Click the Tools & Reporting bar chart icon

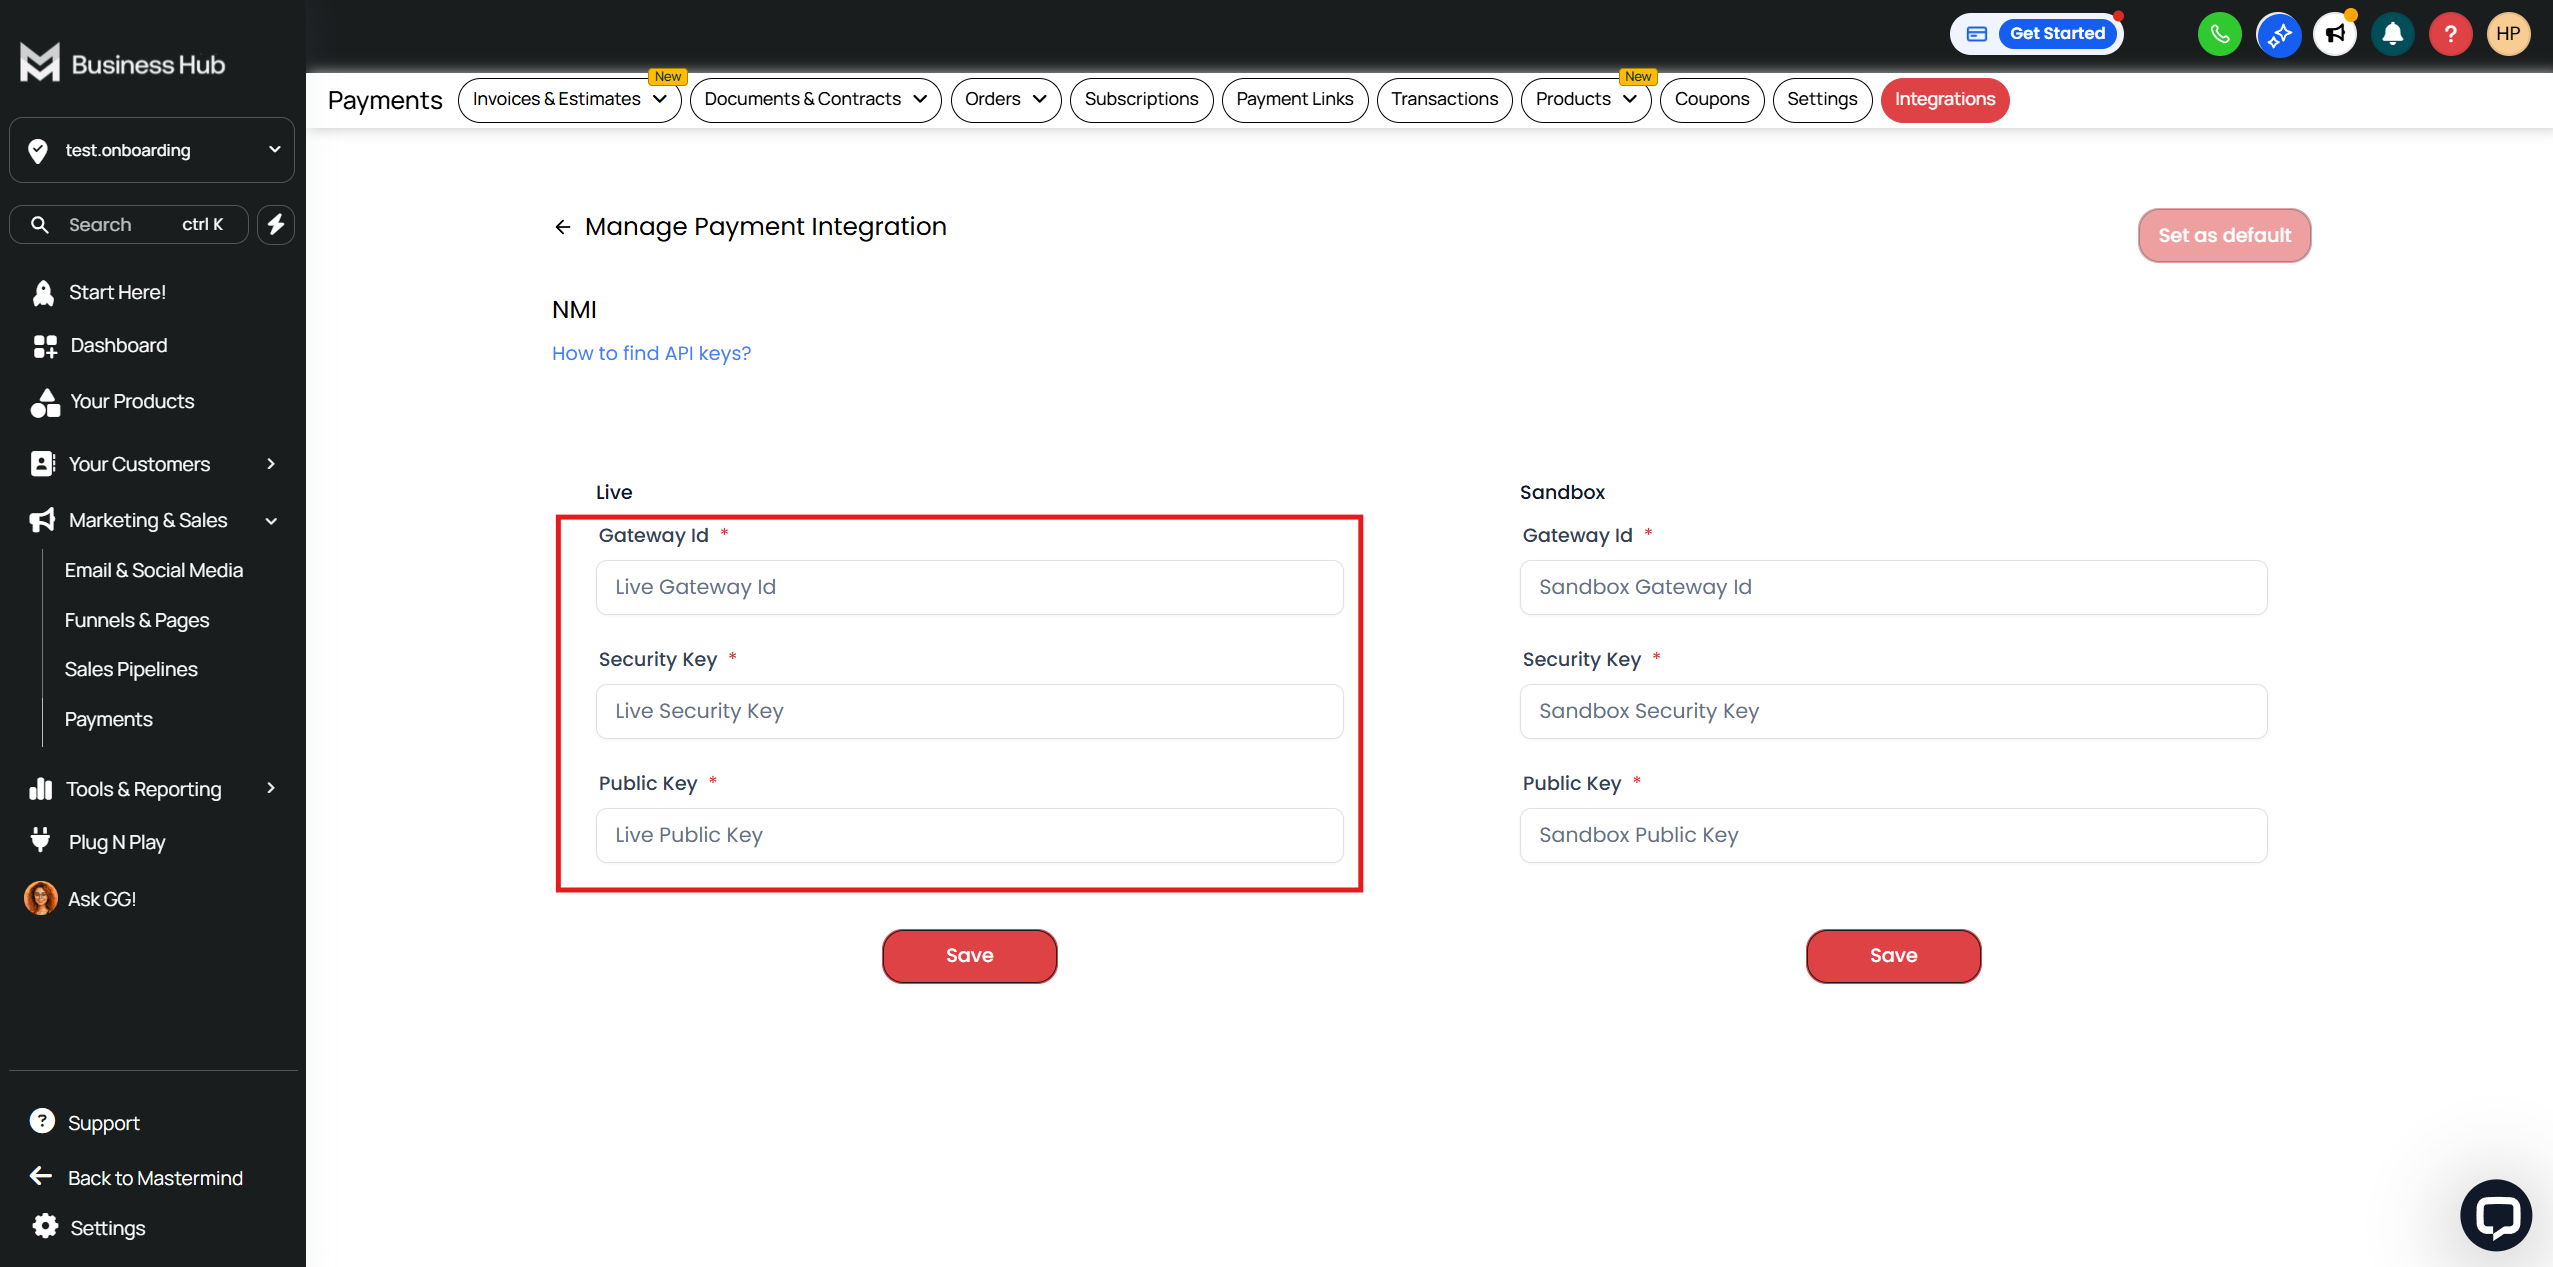pyautogui.click(x=41, y=789)
